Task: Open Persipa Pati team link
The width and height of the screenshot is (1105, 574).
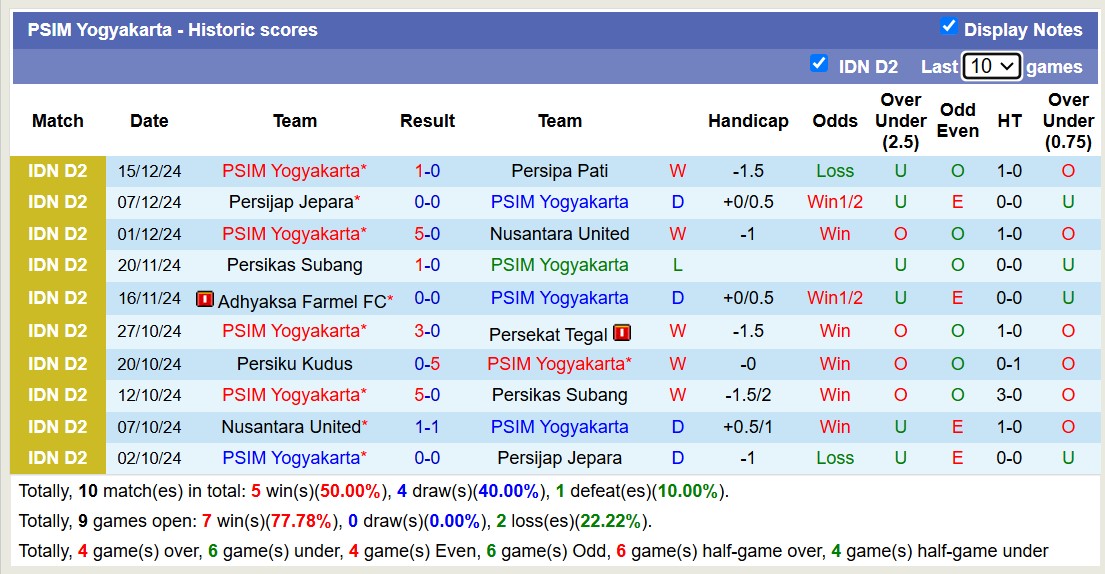Action: pyautogui.click(x=559, y=171)
